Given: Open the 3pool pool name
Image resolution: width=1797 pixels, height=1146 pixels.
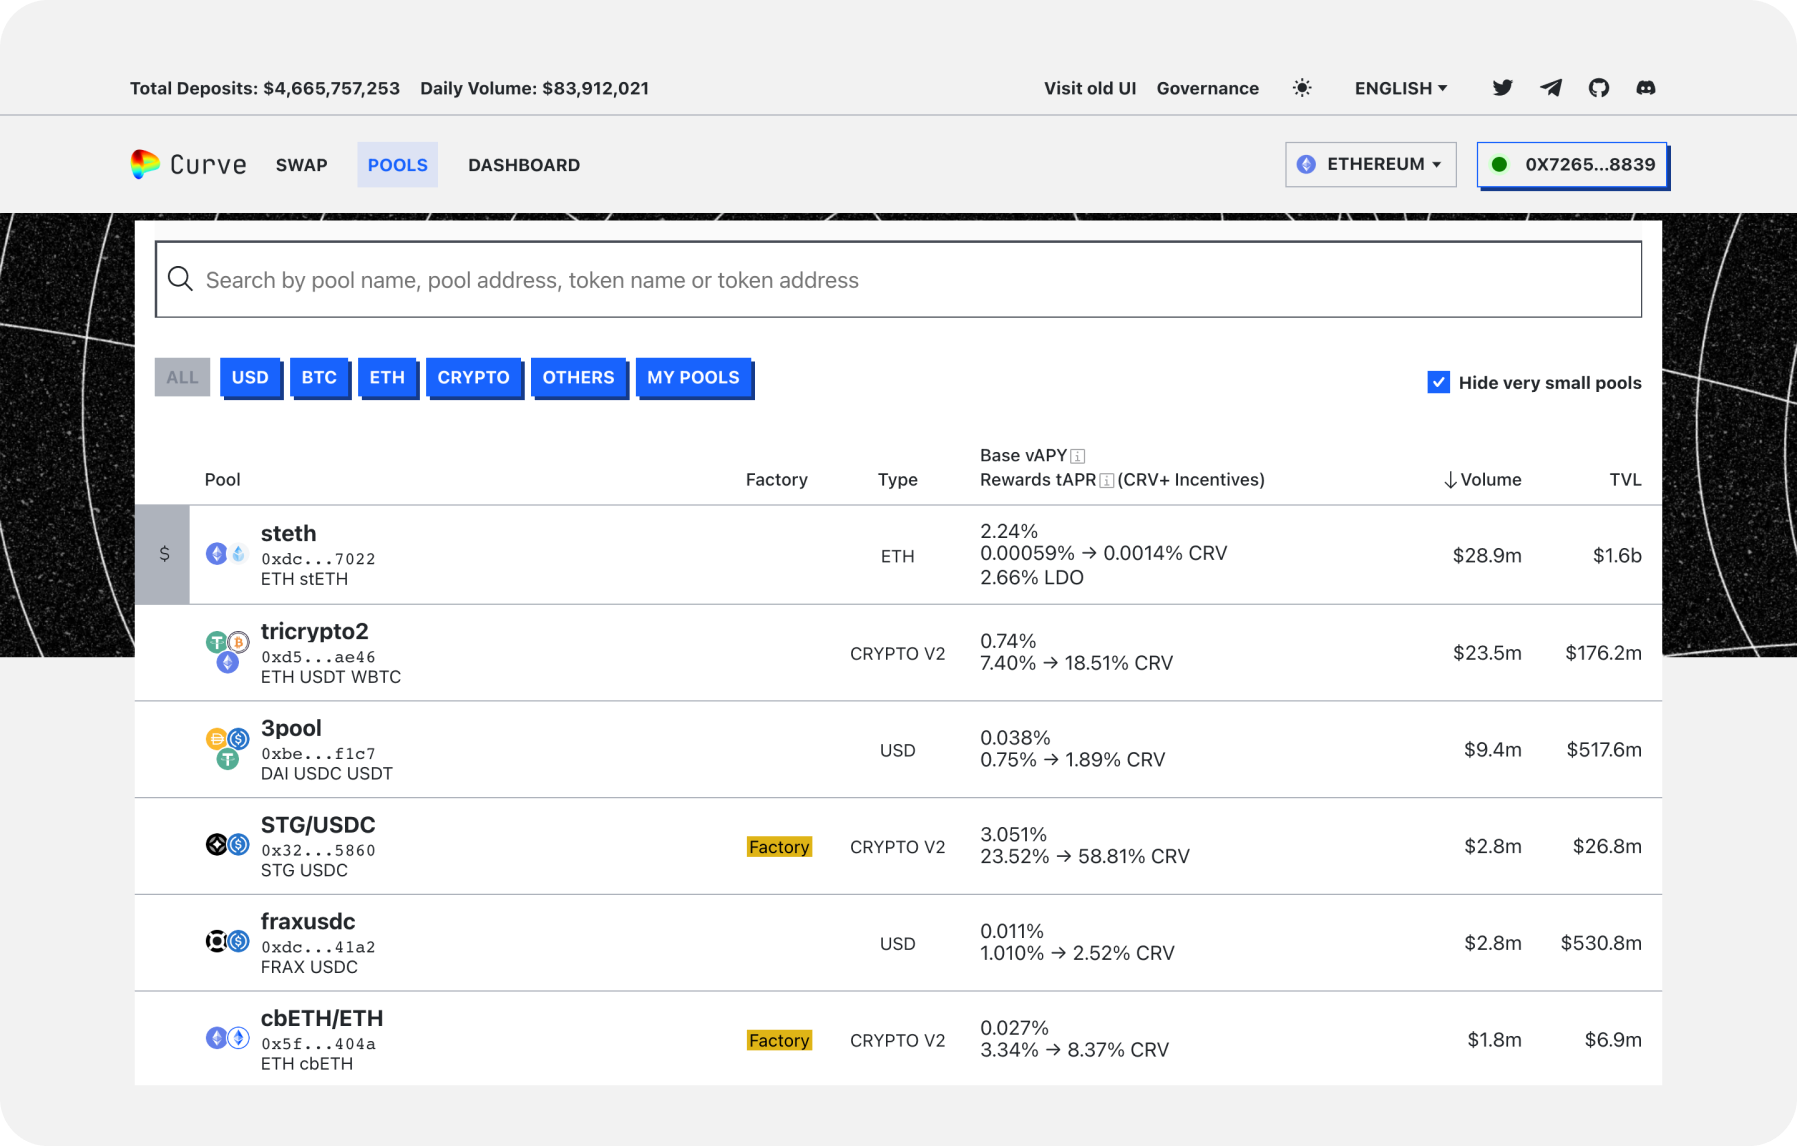Looking at the screenshot, I should point(291,728).
